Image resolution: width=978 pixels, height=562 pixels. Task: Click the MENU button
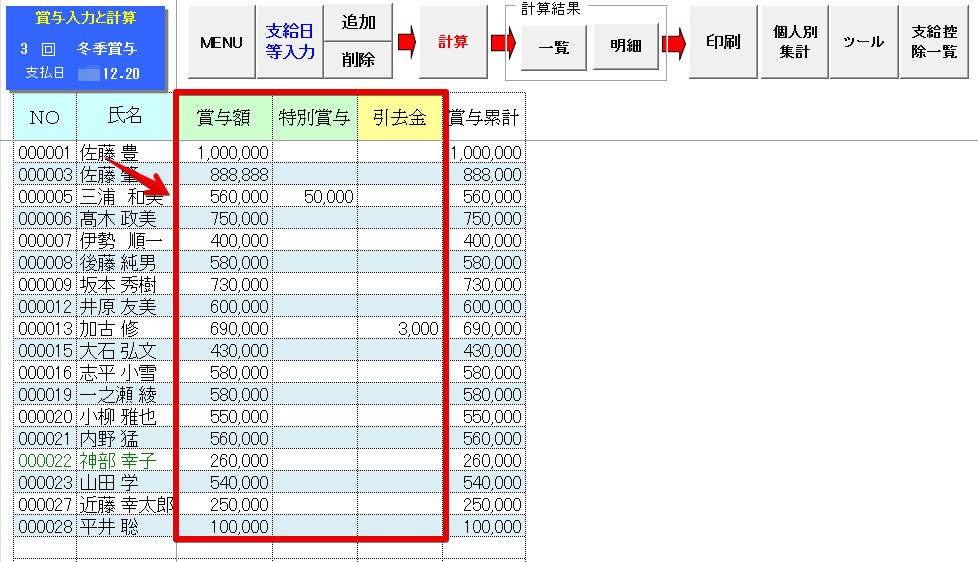click(x=222, y=43)
